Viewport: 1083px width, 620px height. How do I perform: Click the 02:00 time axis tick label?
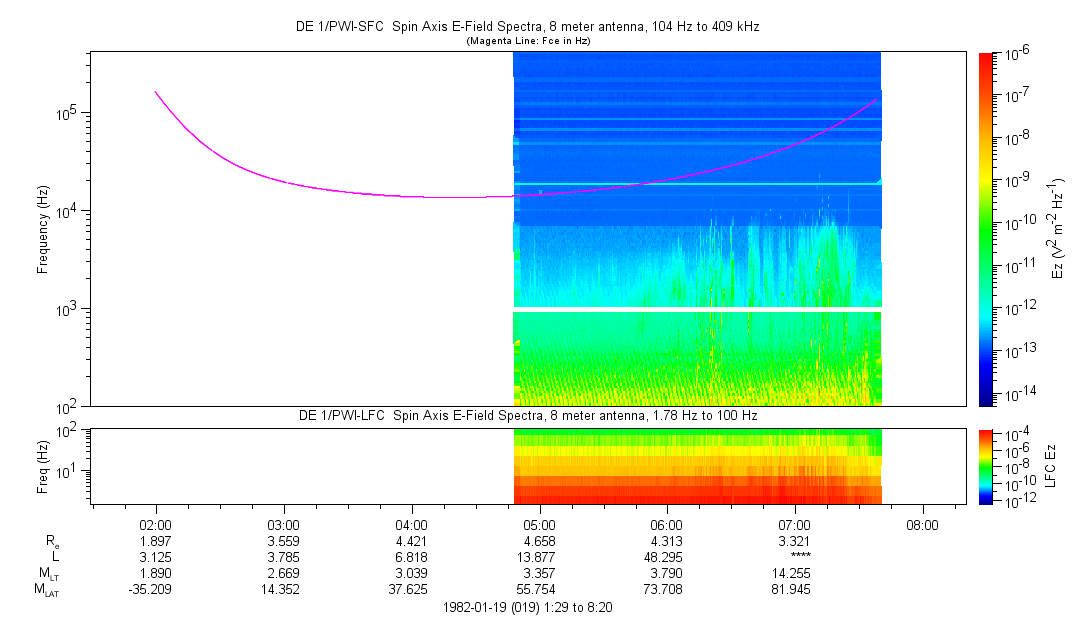tap(156, 524)
